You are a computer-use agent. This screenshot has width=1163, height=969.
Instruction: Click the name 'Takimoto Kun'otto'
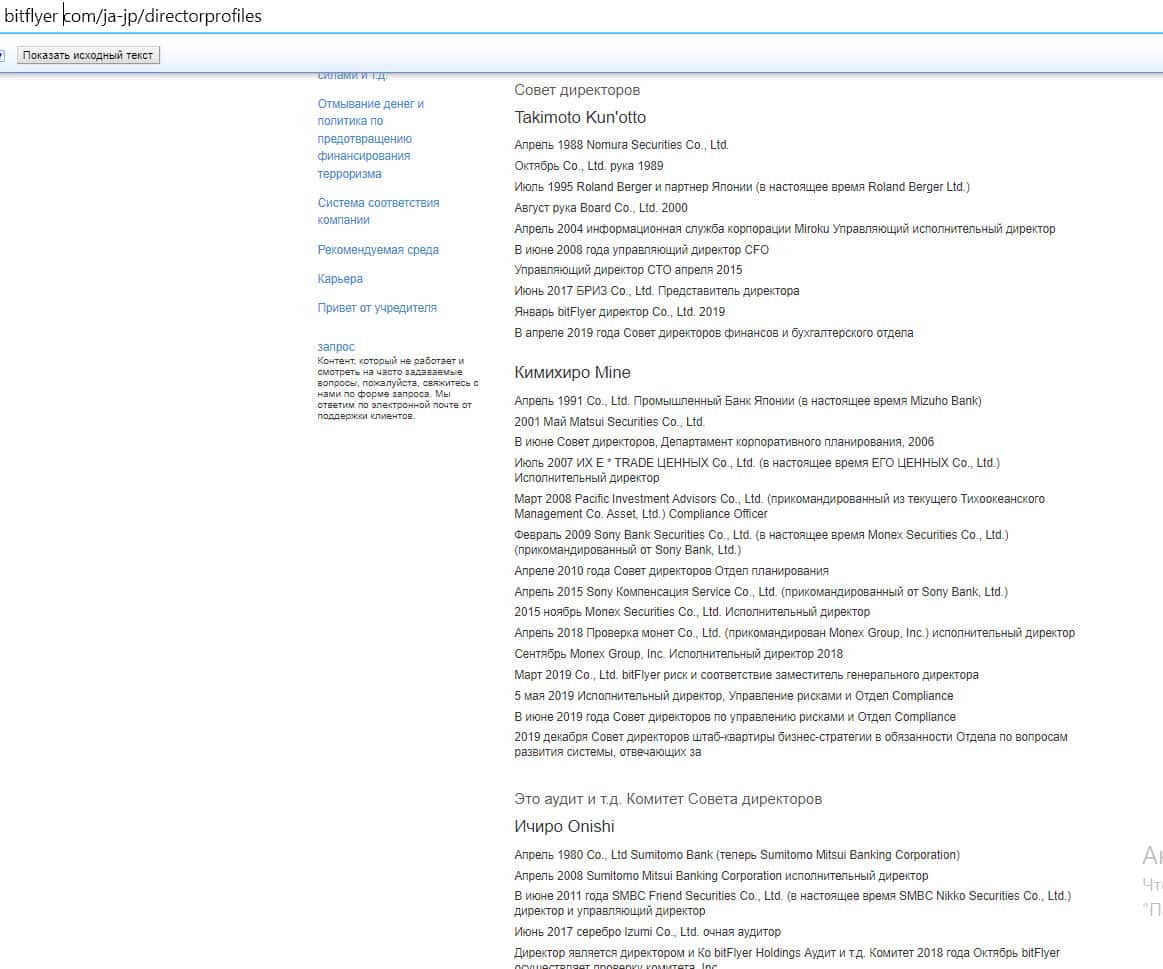(580, 117)
